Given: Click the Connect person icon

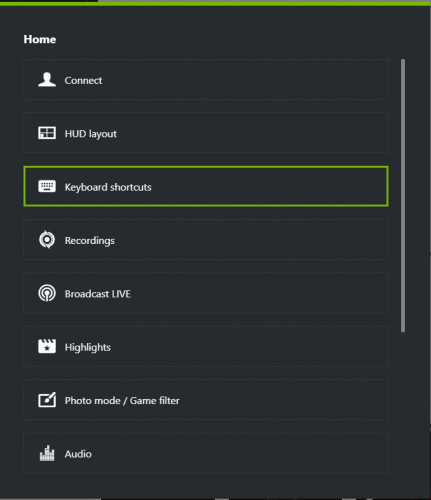Looking at the screenshot, I should click(47, 80).
